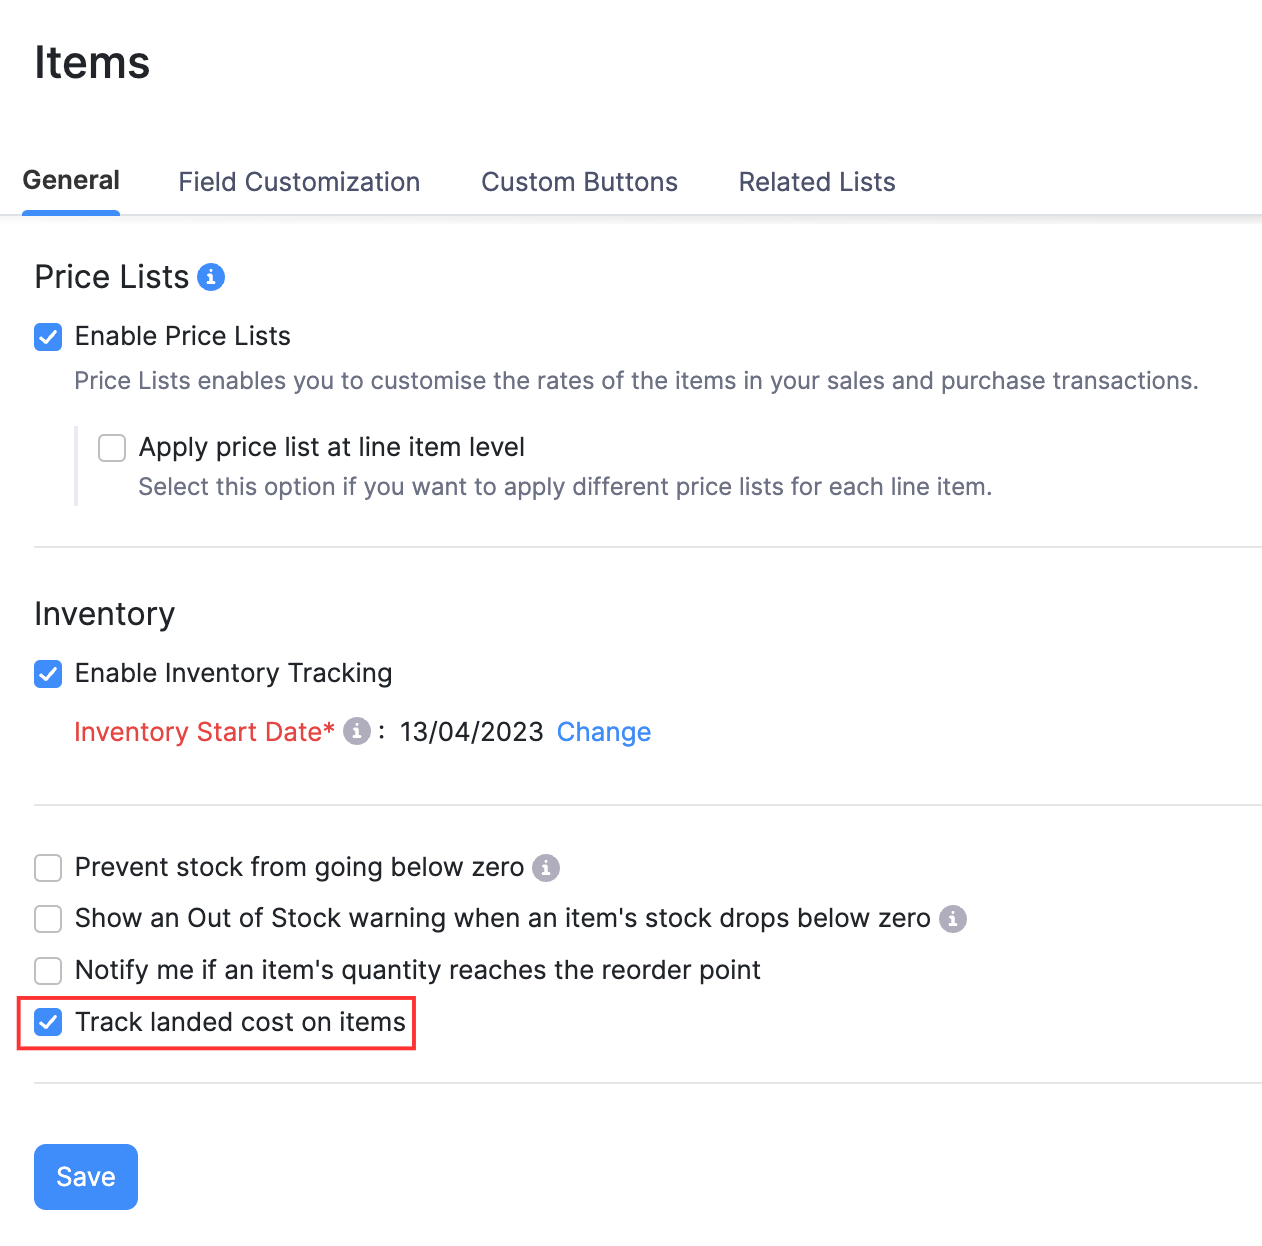
Task: Click the Items page heading
Action: (x=92, y=63)
